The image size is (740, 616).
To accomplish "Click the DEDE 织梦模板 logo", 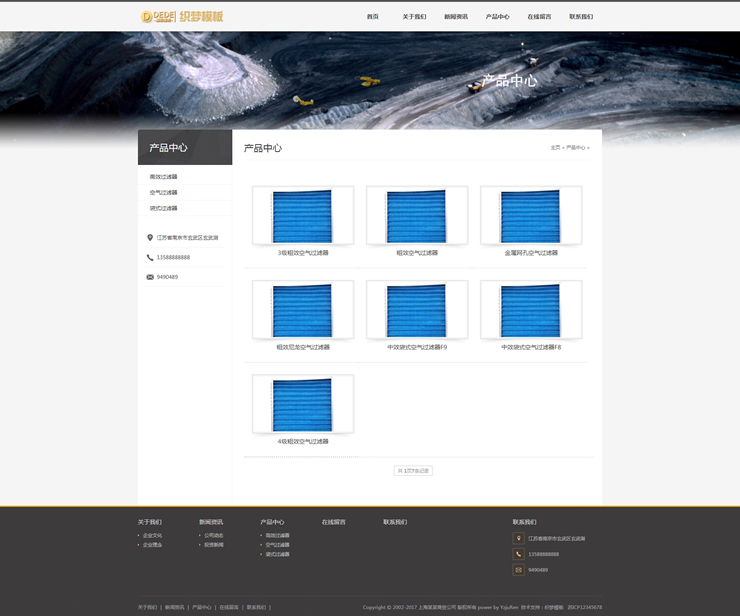I will tap(182, 16).
